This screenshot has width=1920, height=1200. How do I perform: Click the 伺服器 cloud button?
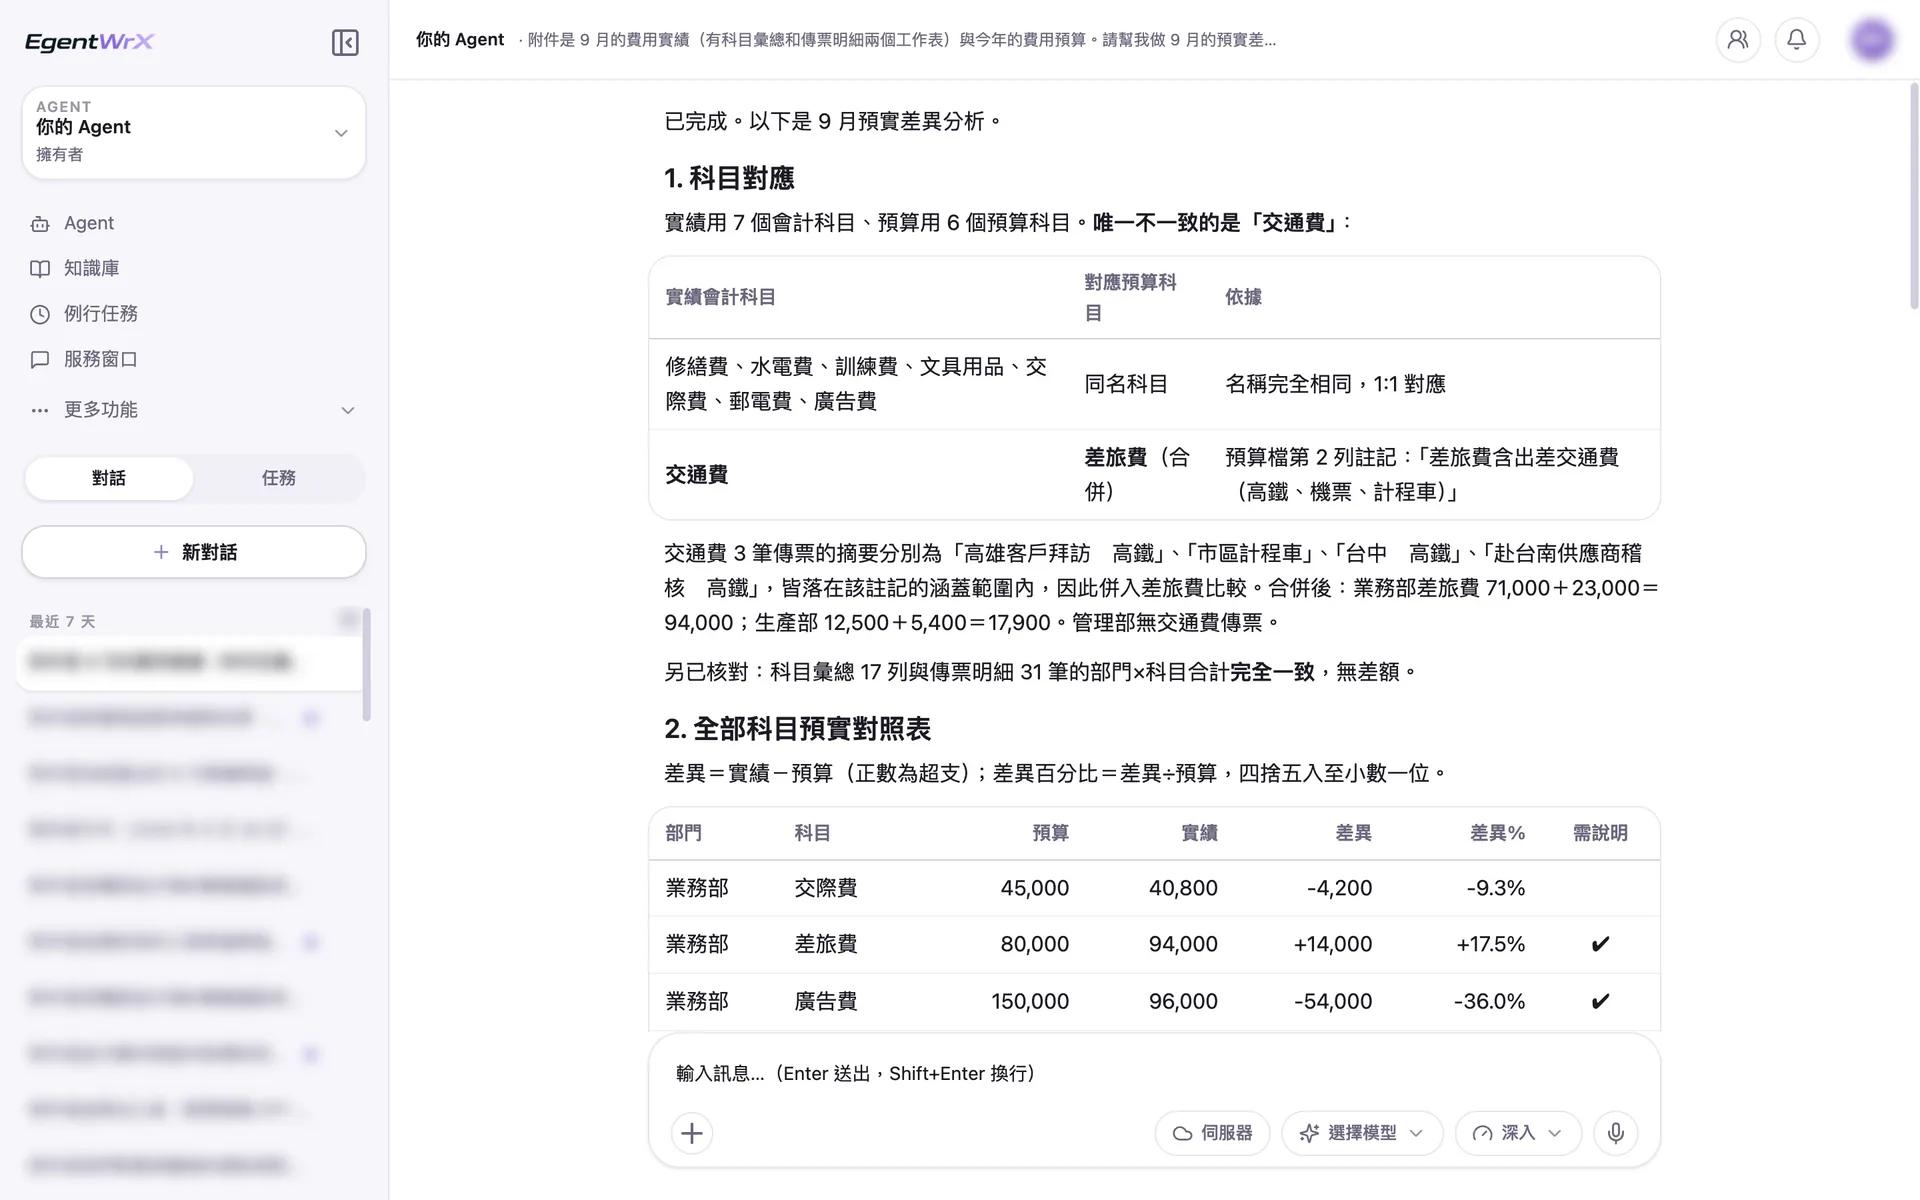click(1212, 1133)
